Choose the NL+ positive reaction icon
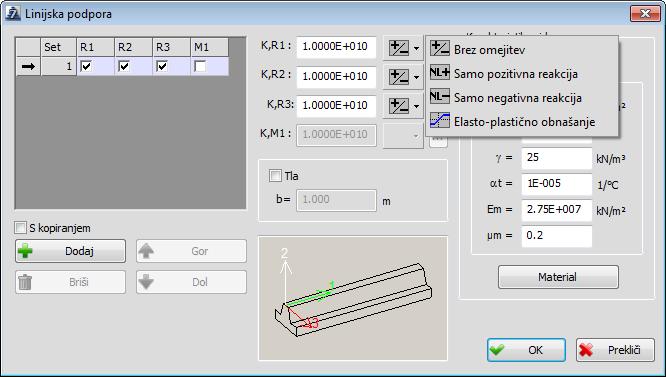This screenshot has height=377, width=666. [440, 73]
